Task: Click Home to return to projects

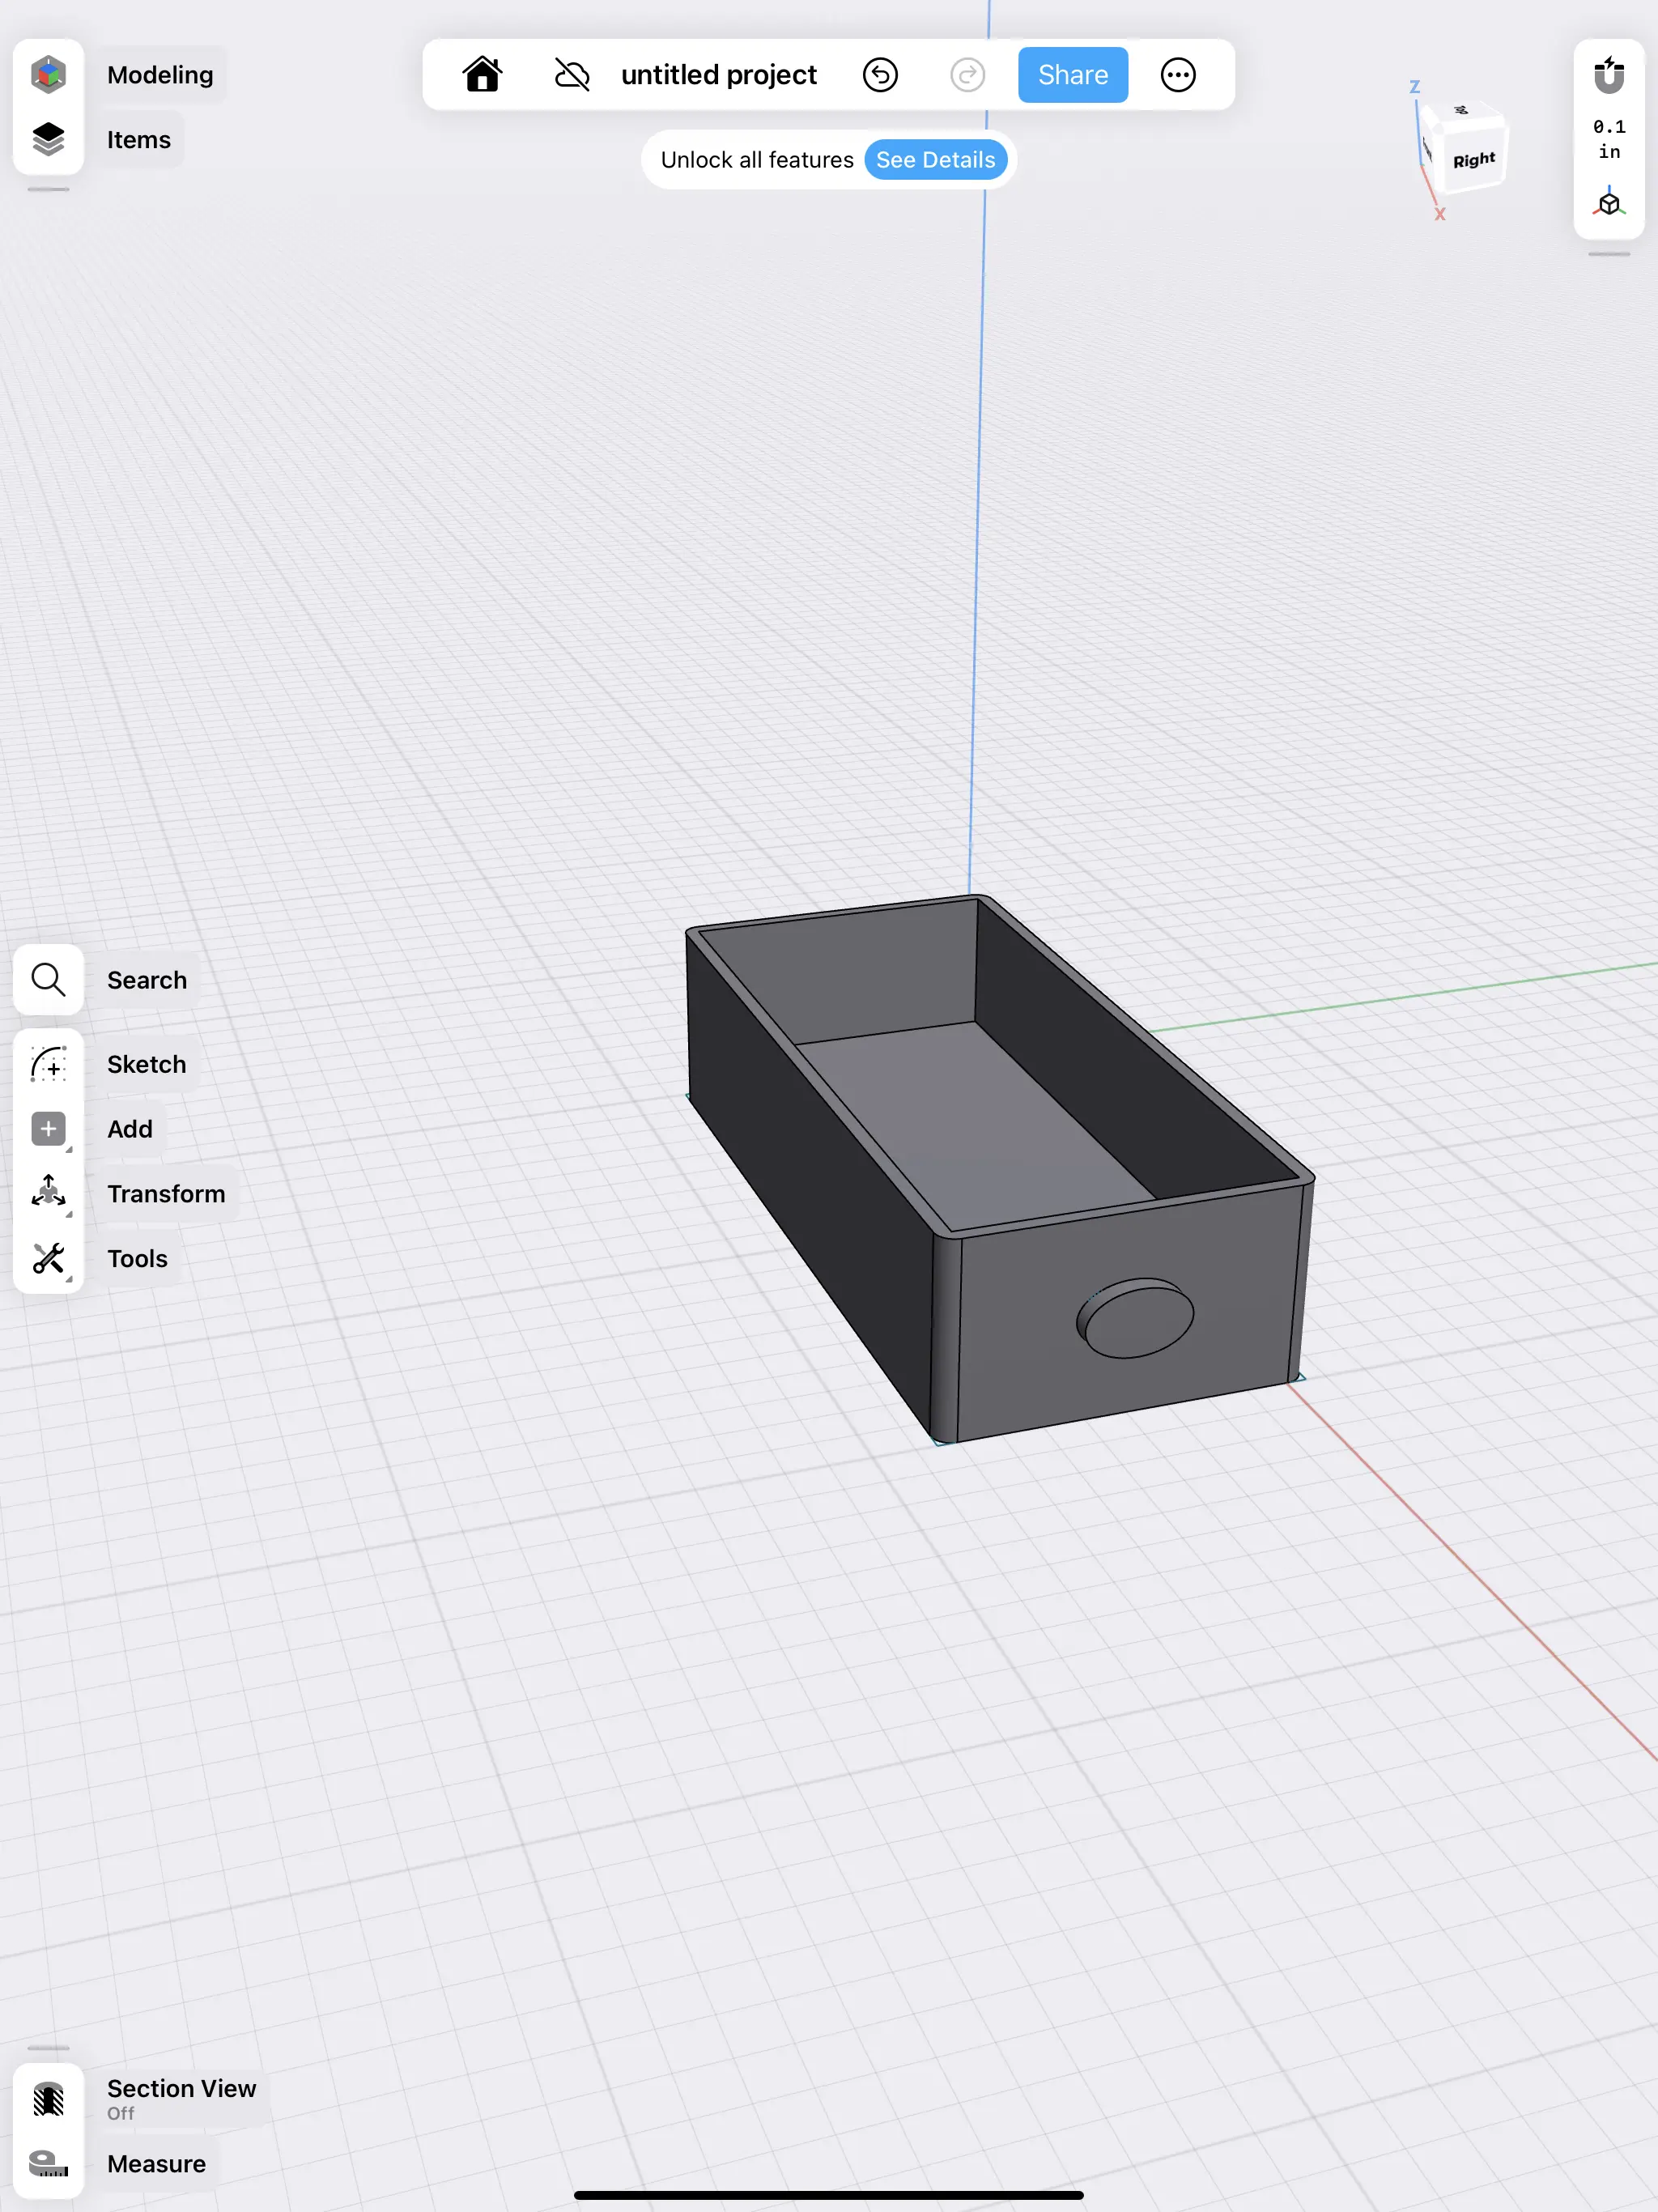Action: pyautogui.click(x=482, y=74)
